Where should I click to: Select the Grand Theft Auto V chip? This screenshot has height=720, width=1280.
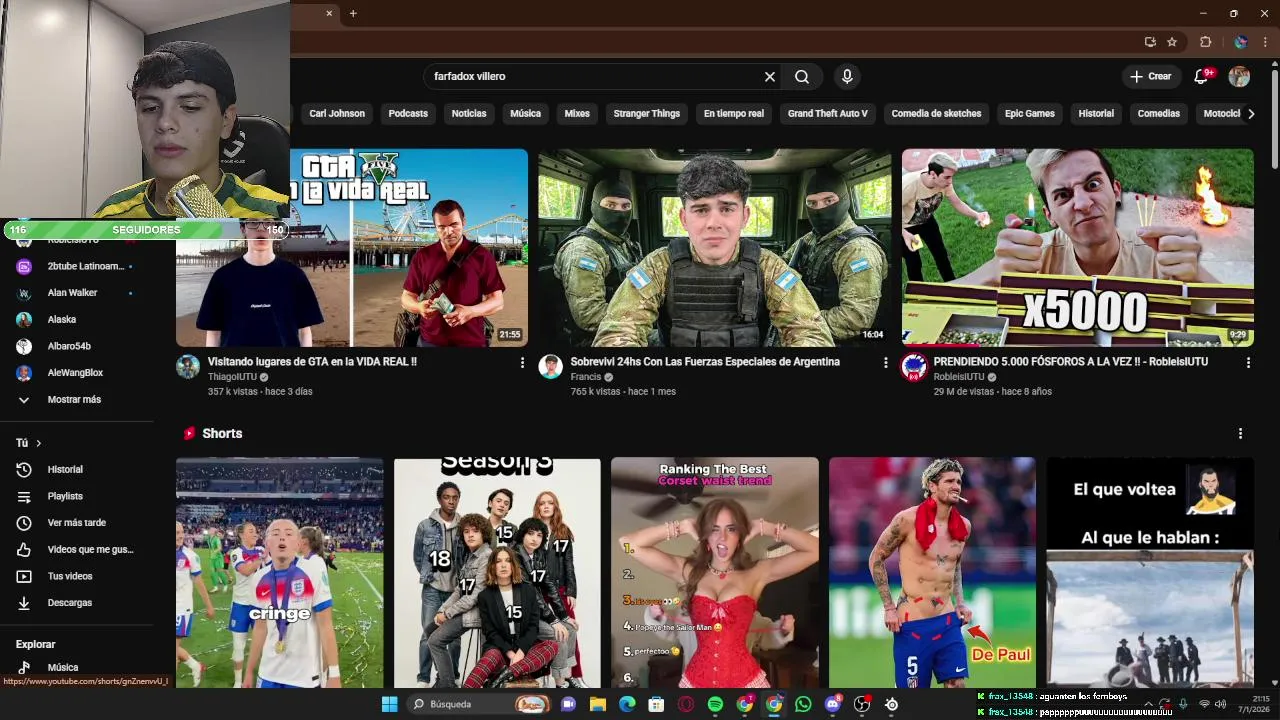[x=827, y=114]
